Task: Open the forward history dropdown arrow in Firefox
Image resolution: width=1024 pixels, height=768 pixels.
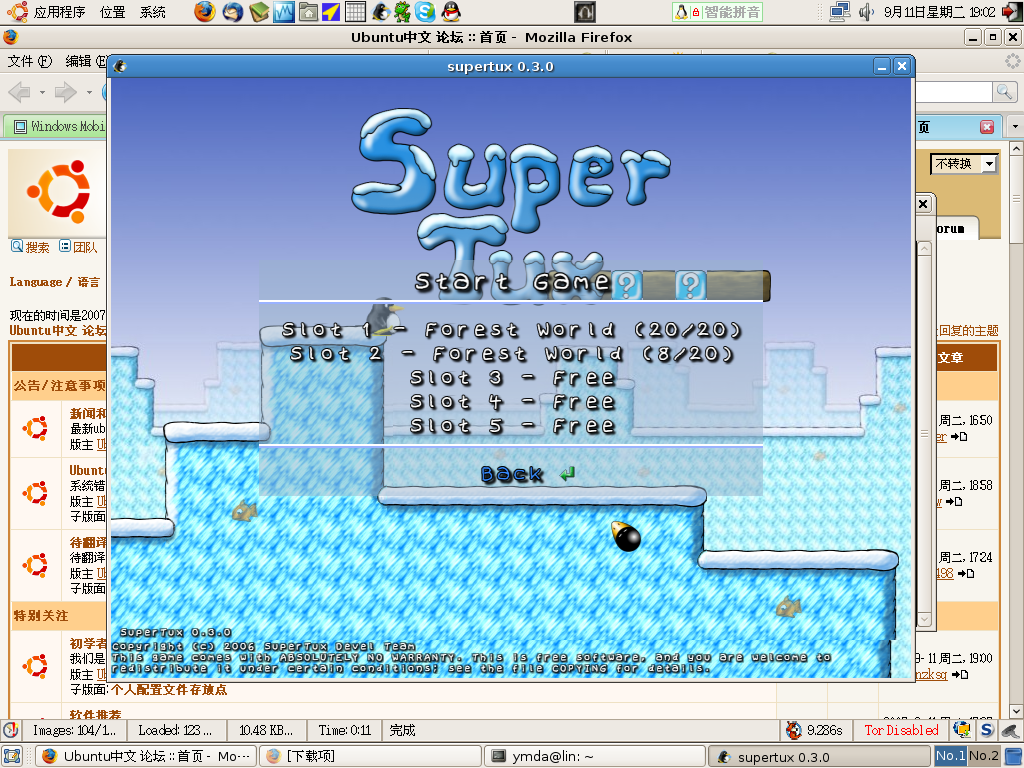Action: 89,92
